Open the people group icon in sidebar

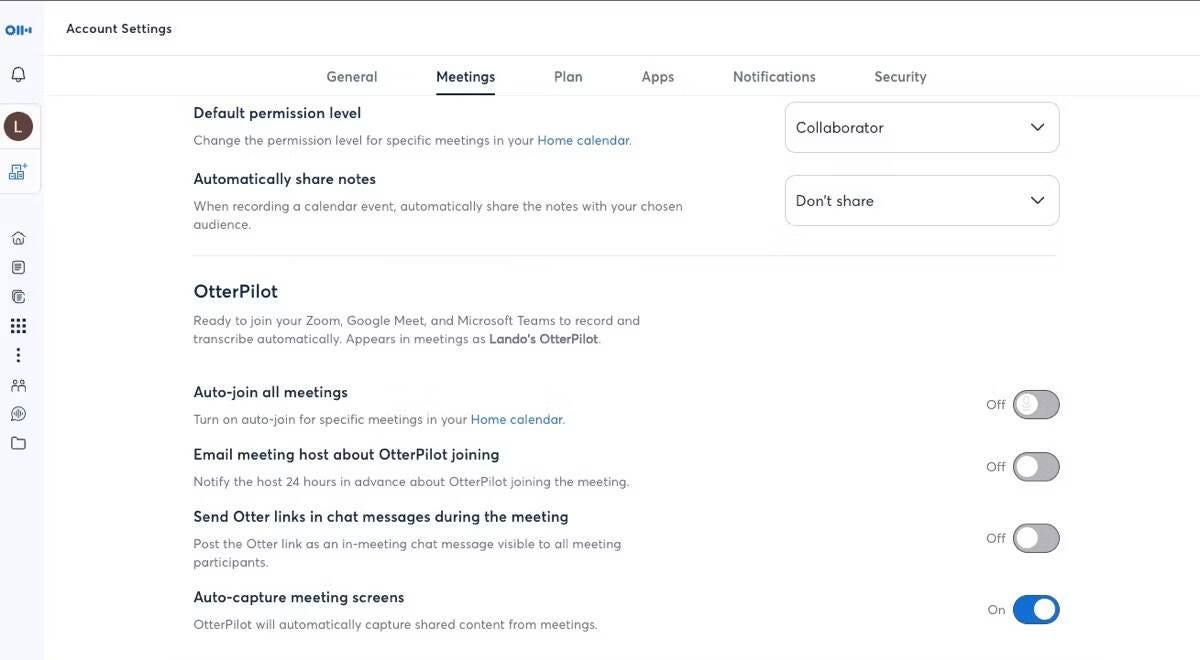point(18,385)
